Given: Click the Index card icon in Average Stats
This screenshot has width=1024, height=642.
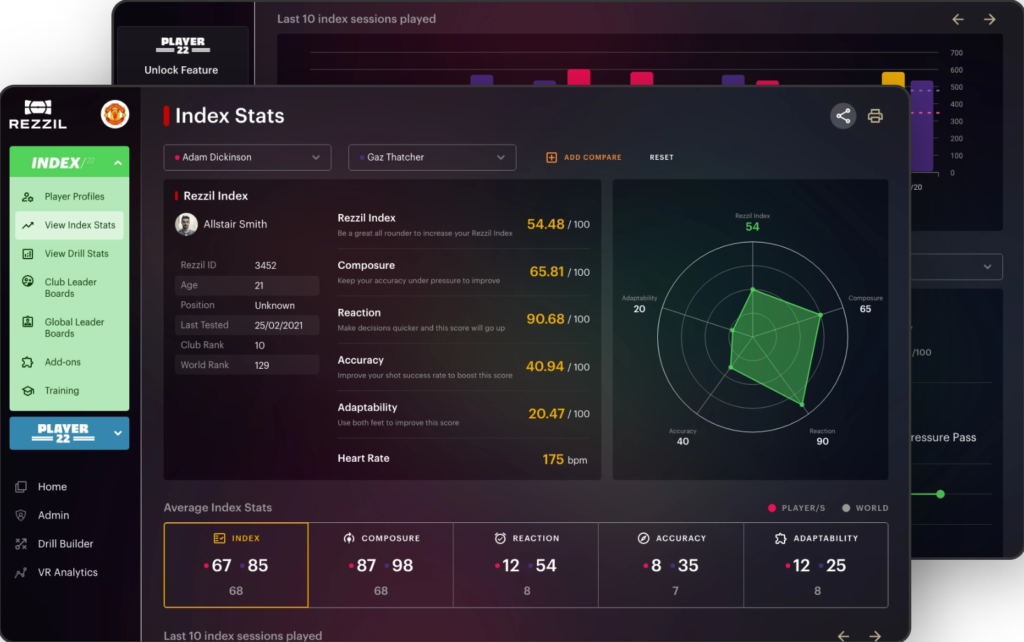Looking at the screenshot, I should (219, 538).
